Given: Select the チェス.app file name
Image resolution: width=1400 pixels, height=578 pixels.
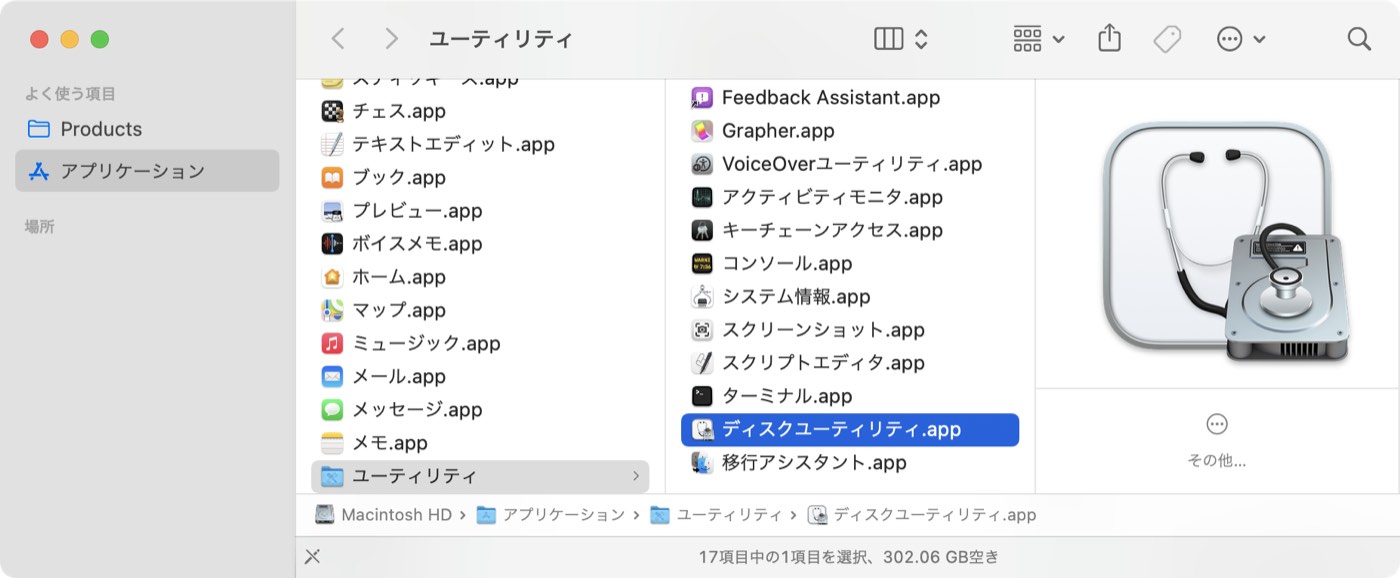Looking at the screenshot, I should tap(399, 111).
